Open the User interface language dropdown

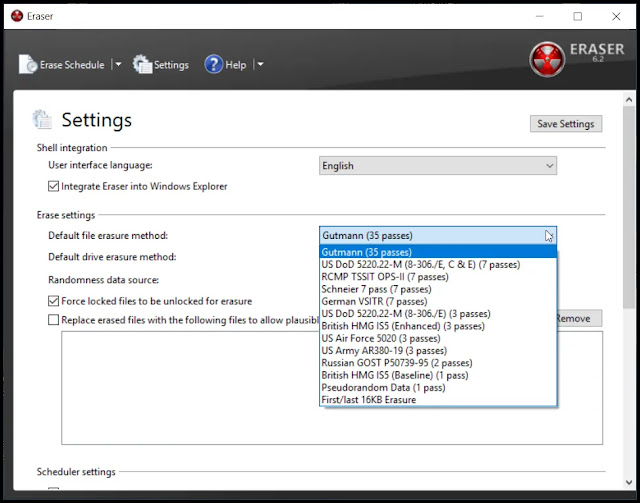click(x=438, y=166)
